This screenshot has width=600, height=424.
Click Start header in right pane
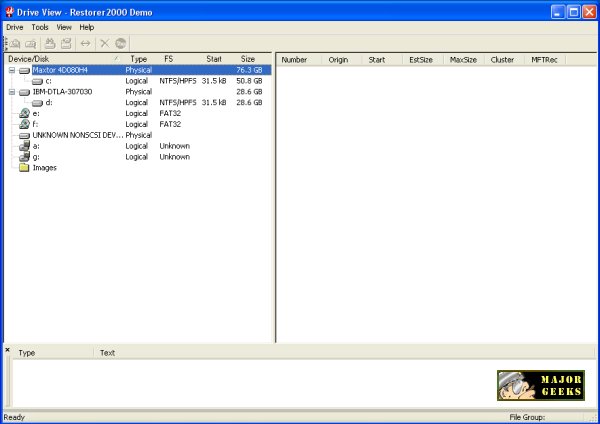coord(382,60)
